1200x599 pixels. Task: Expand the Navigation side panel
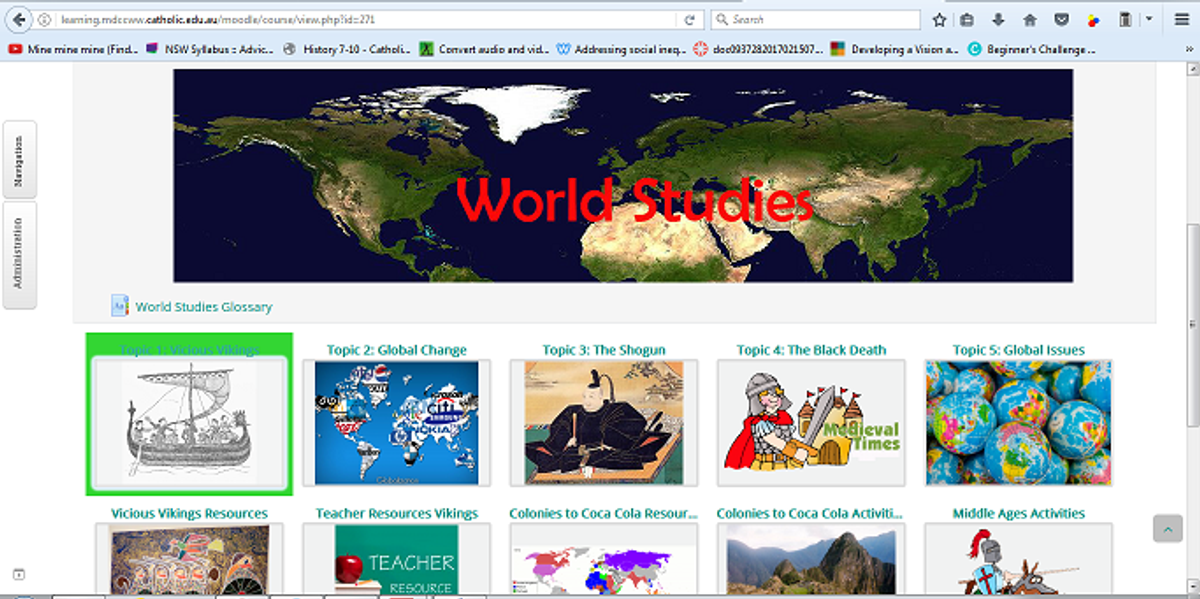20,160
